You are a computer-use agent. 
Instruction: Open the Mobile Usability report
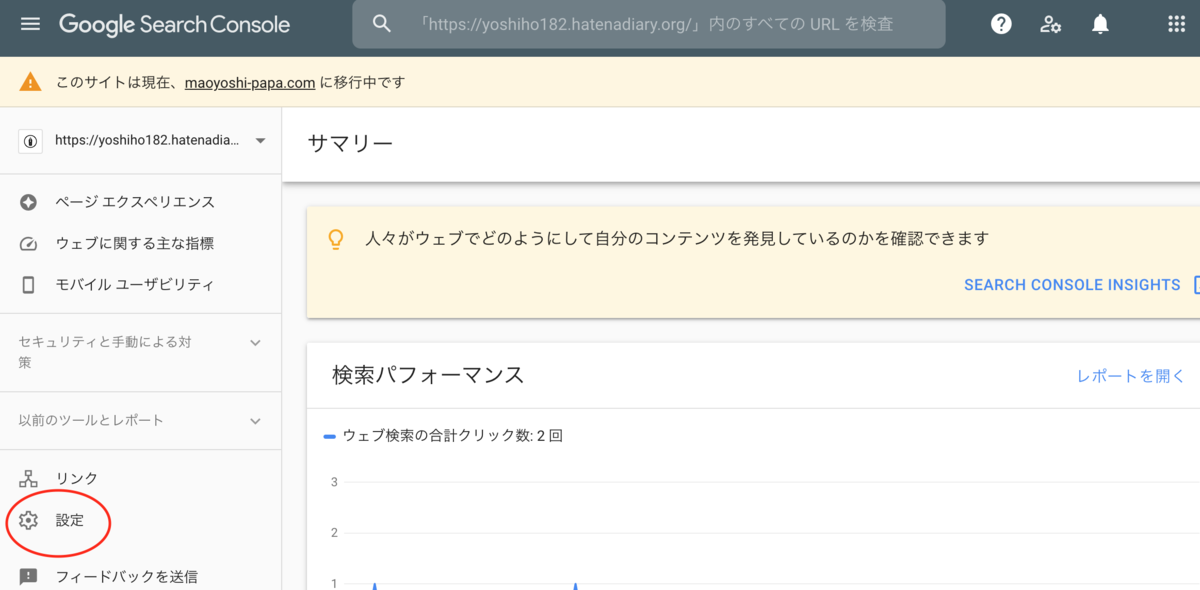tap(28, 284)
